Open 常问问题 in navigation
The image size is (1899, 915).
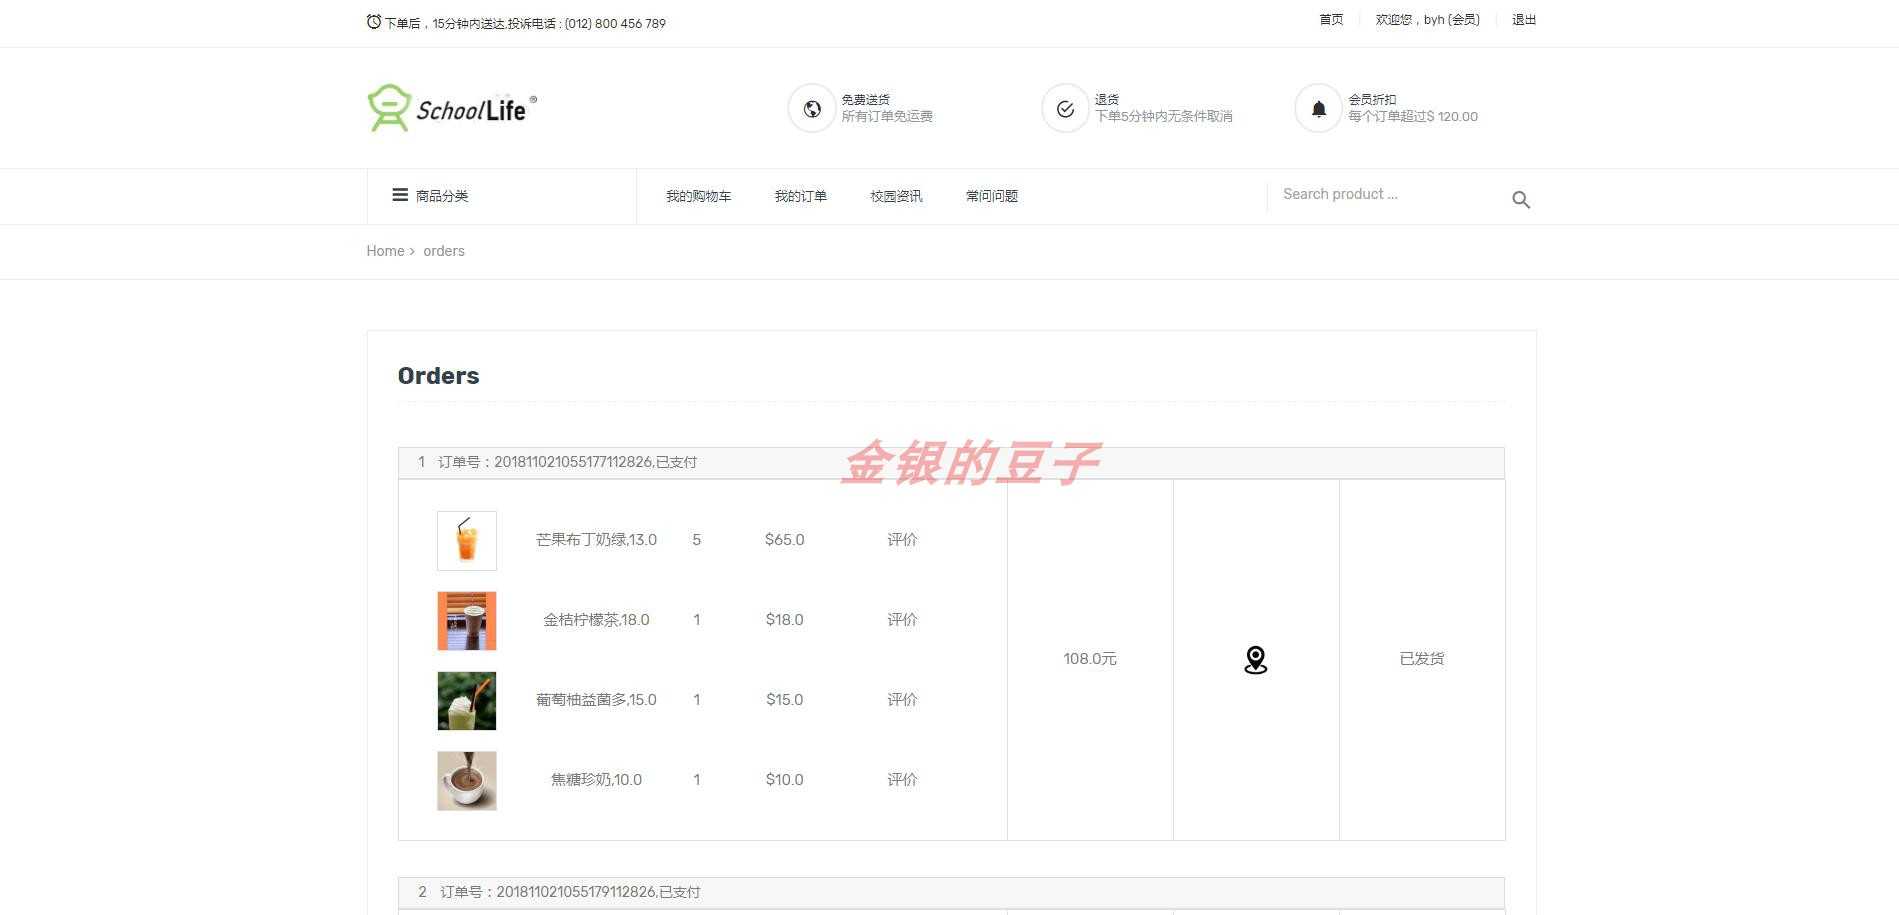click(x=992, y=196)
